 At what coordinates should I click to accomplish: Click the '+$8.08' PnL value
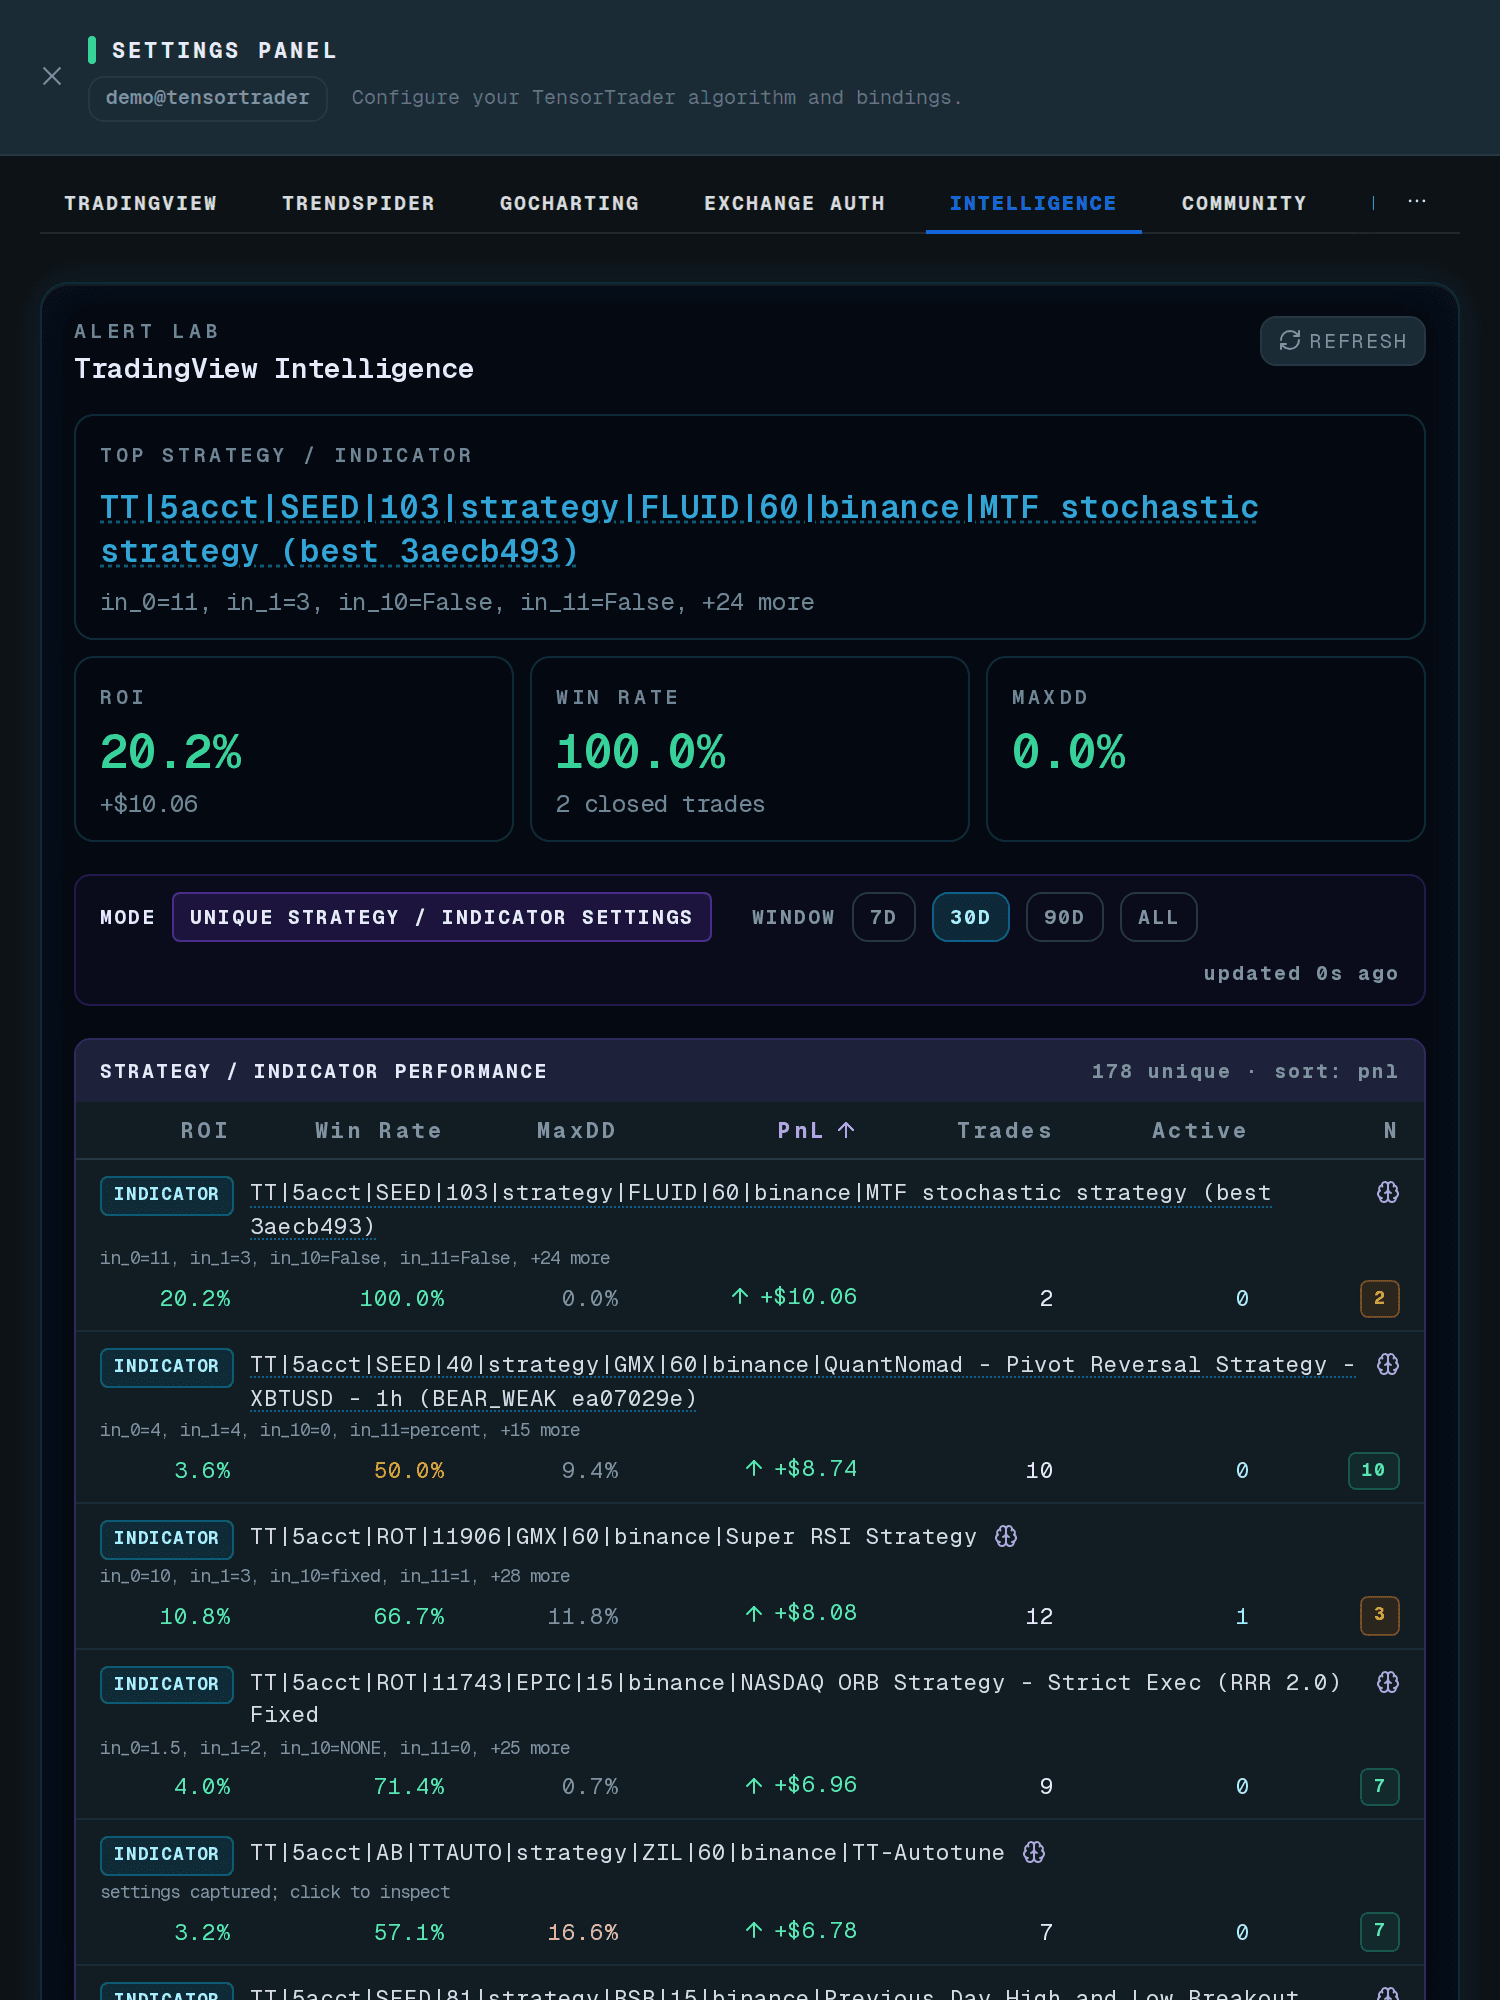pyautogui.click(x=815, y=1612)
